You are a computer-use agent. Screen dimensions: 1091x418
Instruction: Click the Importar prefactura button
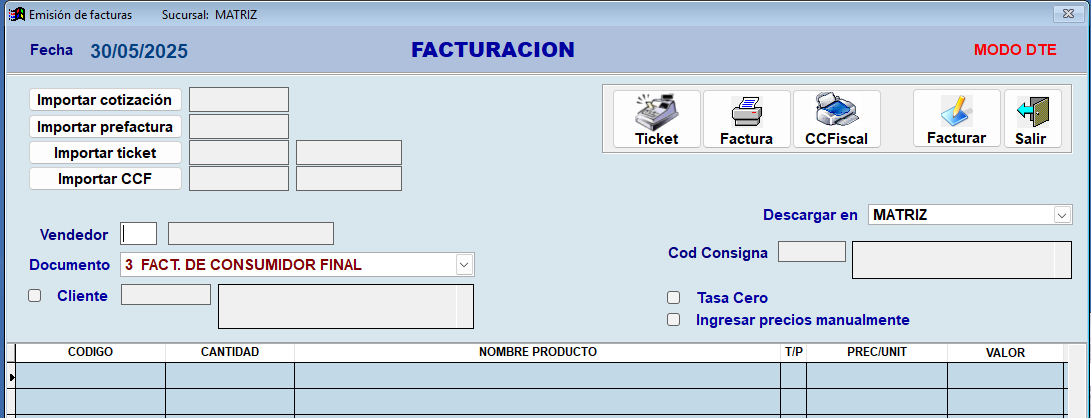click(105, 127)
